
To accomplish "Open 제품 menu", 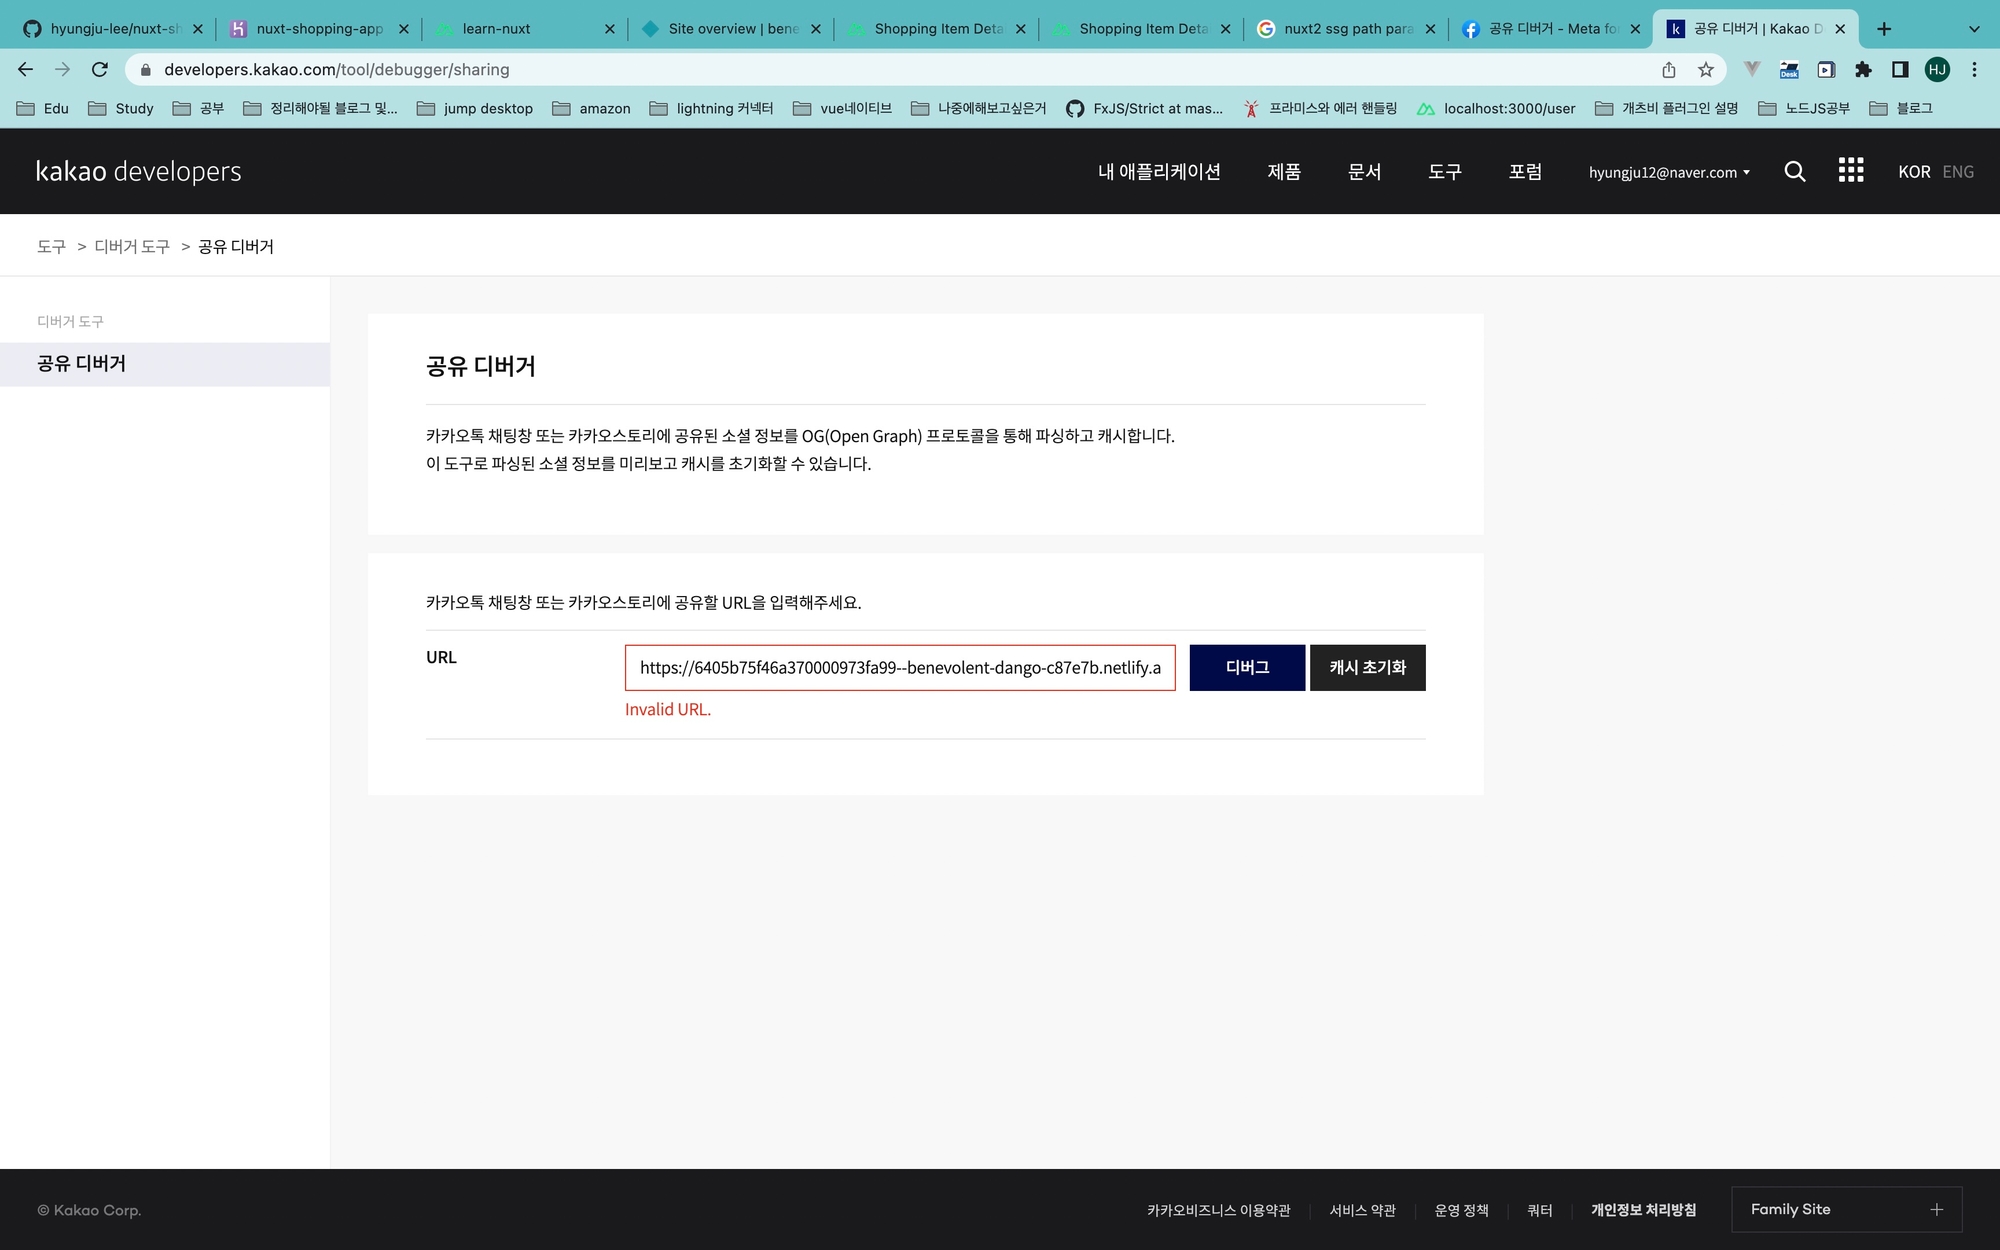I will (1284, 171).
